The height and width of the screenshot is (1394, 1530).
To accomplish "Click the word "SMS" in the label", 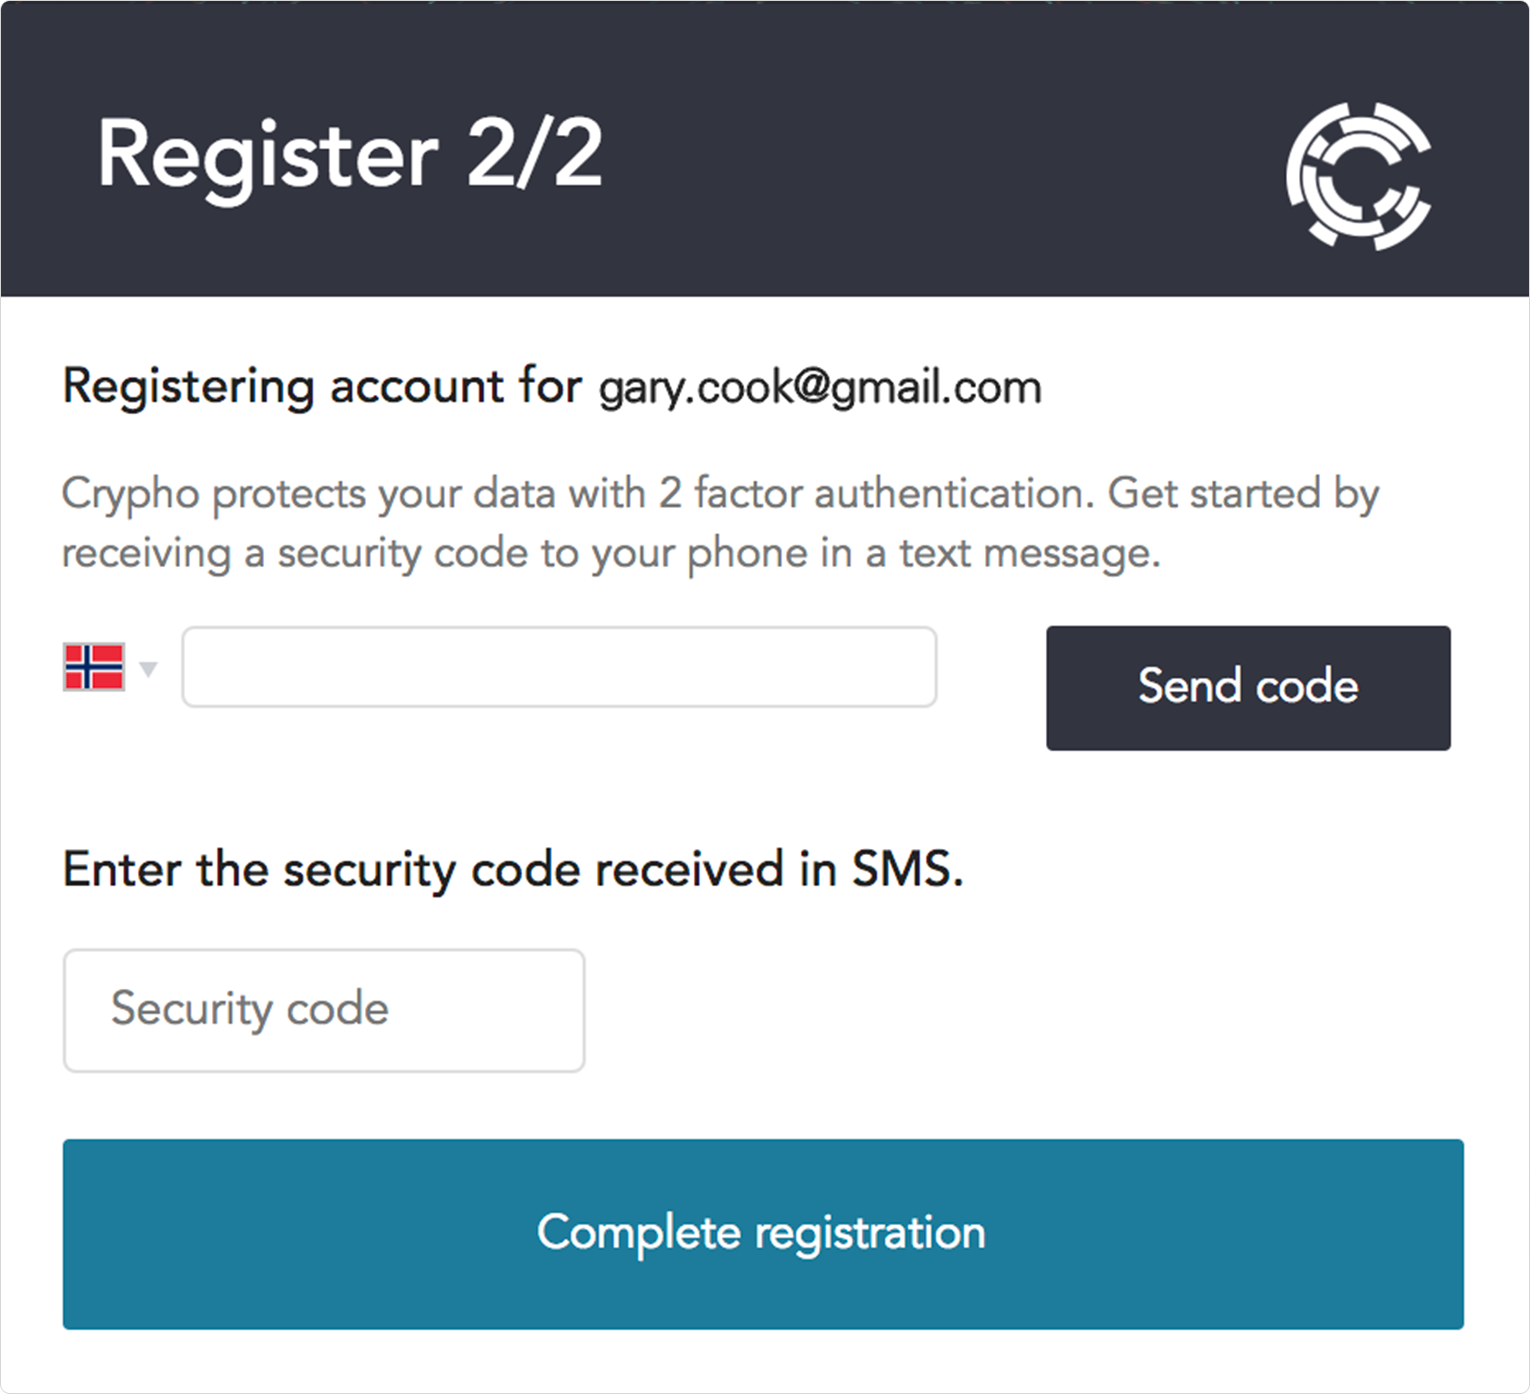I will pyautogui.click(x=905, y=869).
